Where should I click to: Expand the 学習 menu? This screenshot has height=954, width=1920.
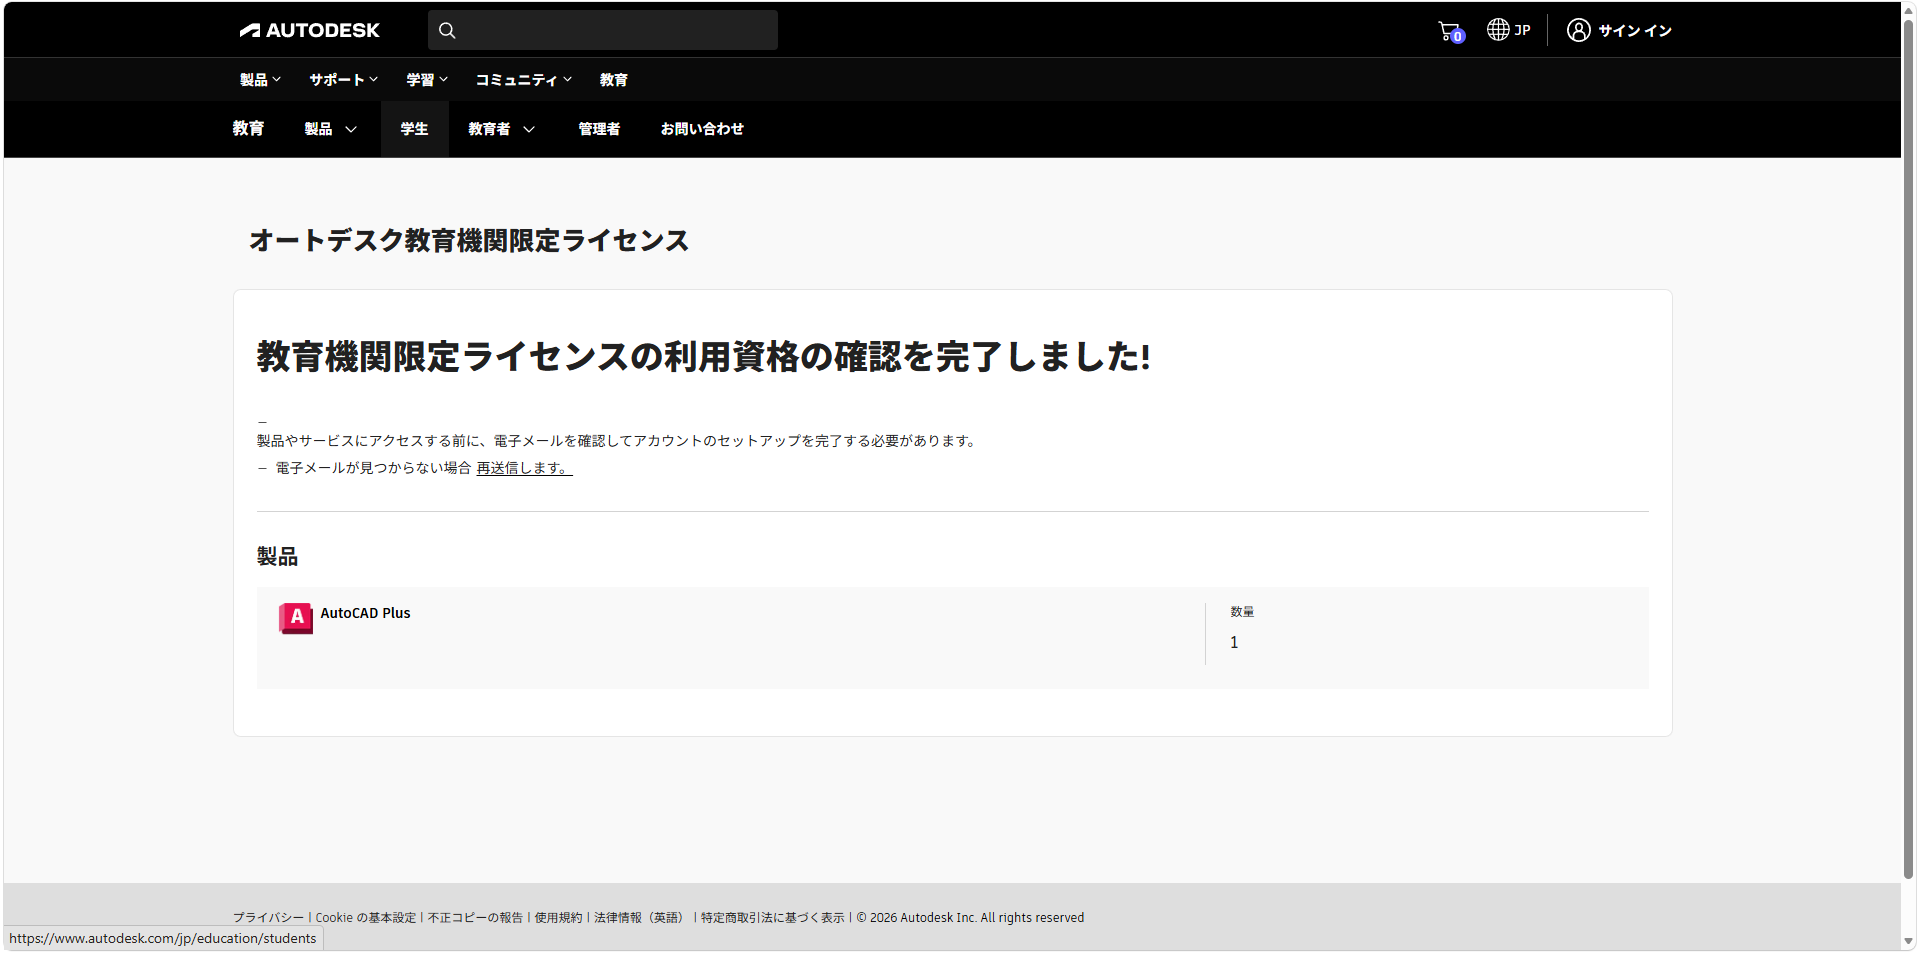point(427,80)
